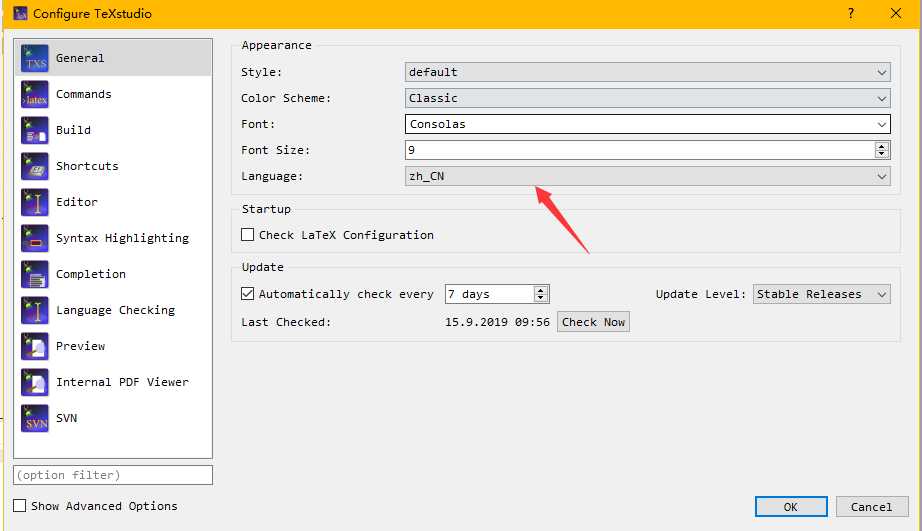Click the Font Size value field

640,150
